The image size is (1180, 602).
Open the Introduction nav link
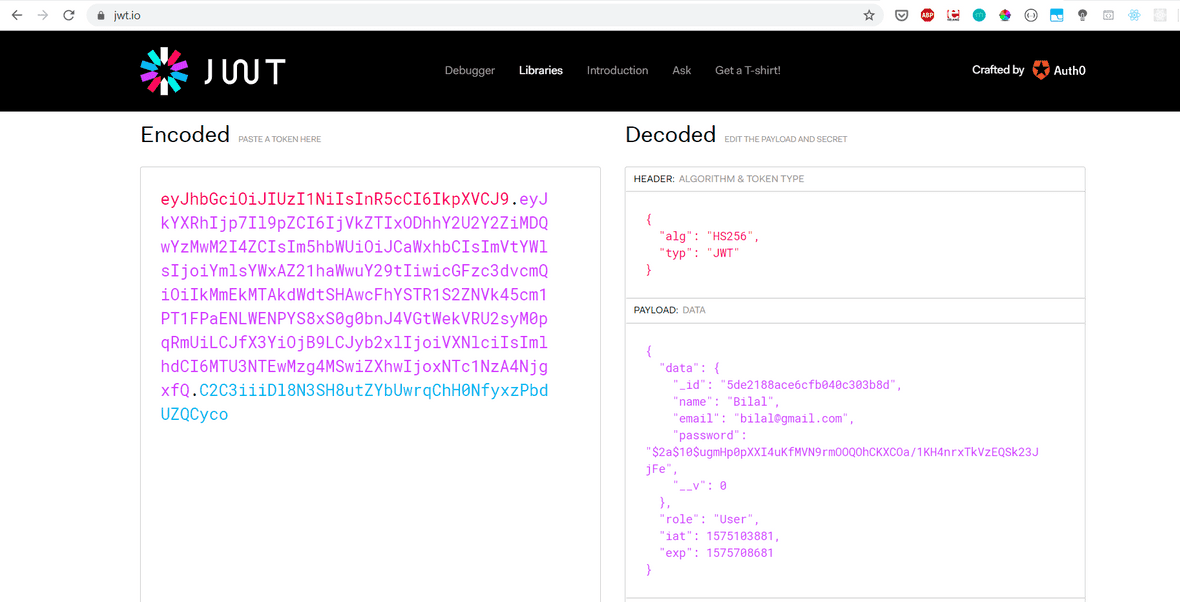tap(617, 70)
